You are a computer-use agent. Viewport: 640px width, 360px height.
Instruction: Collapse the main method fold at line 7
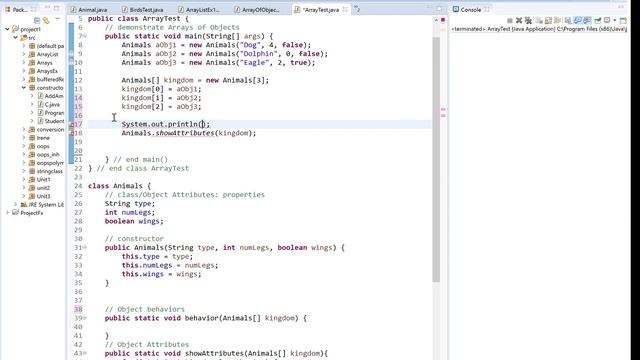coord(84,36)
